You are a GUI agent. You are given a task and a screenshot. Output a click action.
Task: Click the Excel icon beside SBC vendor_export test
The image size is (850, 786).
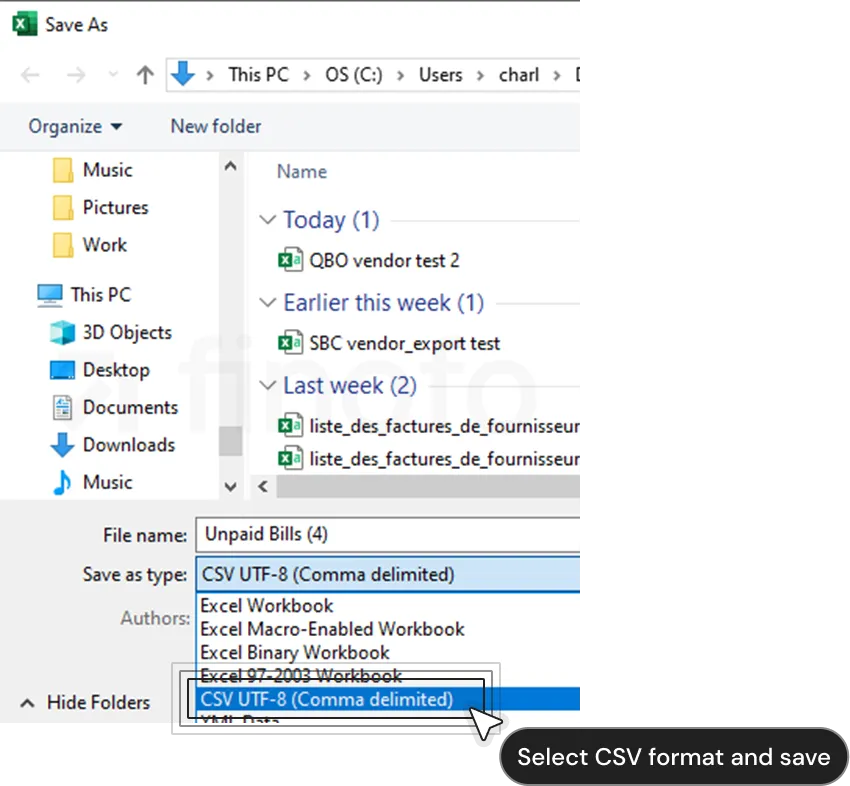pyautogui.click(x=290, y=343)
